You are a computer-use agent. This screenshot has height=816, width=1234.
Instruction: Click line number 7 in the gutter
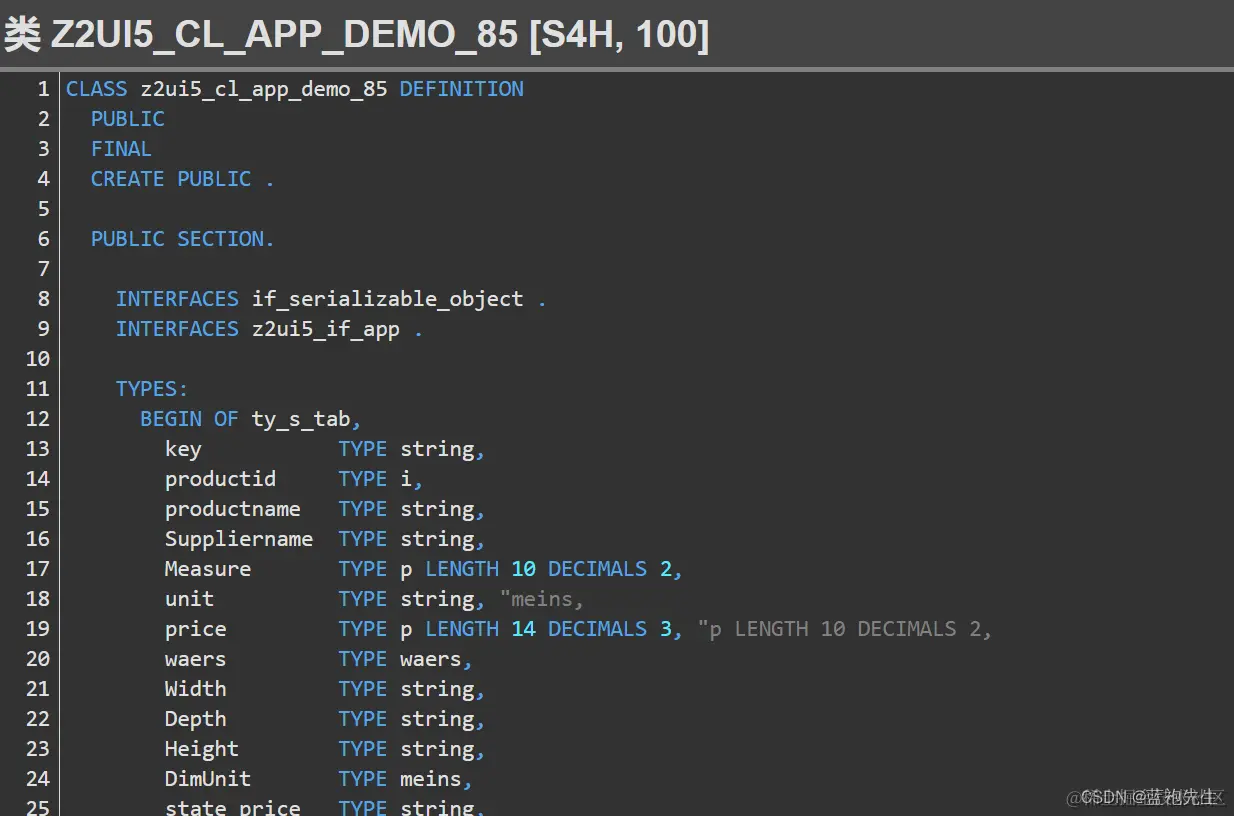tap(43, 269)
